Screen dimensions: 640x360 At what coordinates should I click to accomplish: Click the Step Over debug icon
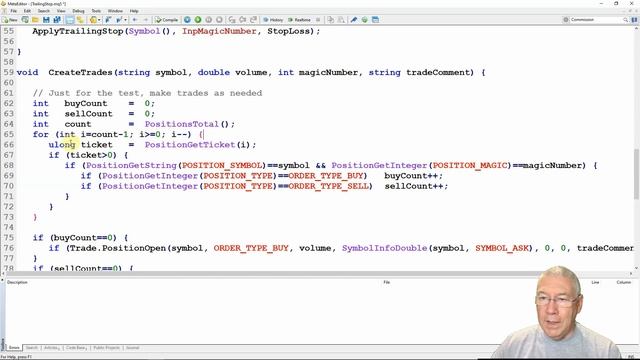point(242,20)
